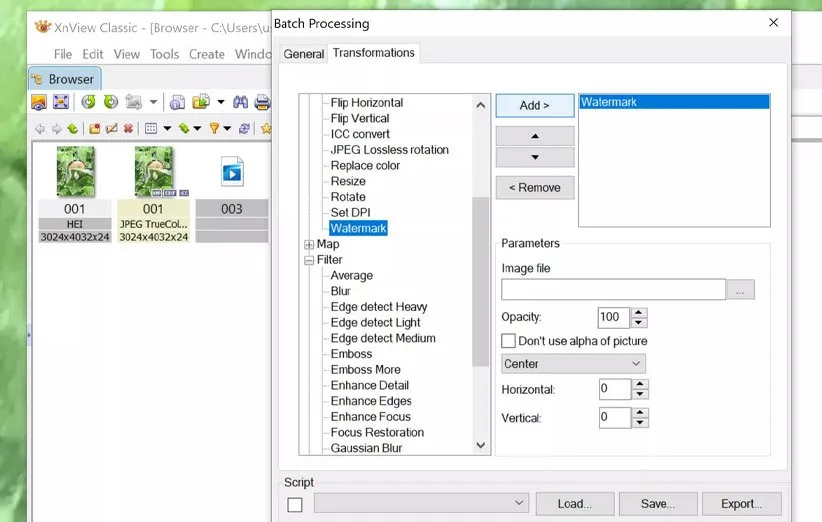The width and height of the screenshot is (822, 522).
Task: Click the new folder toolbar icon
Action: [95, 128]
